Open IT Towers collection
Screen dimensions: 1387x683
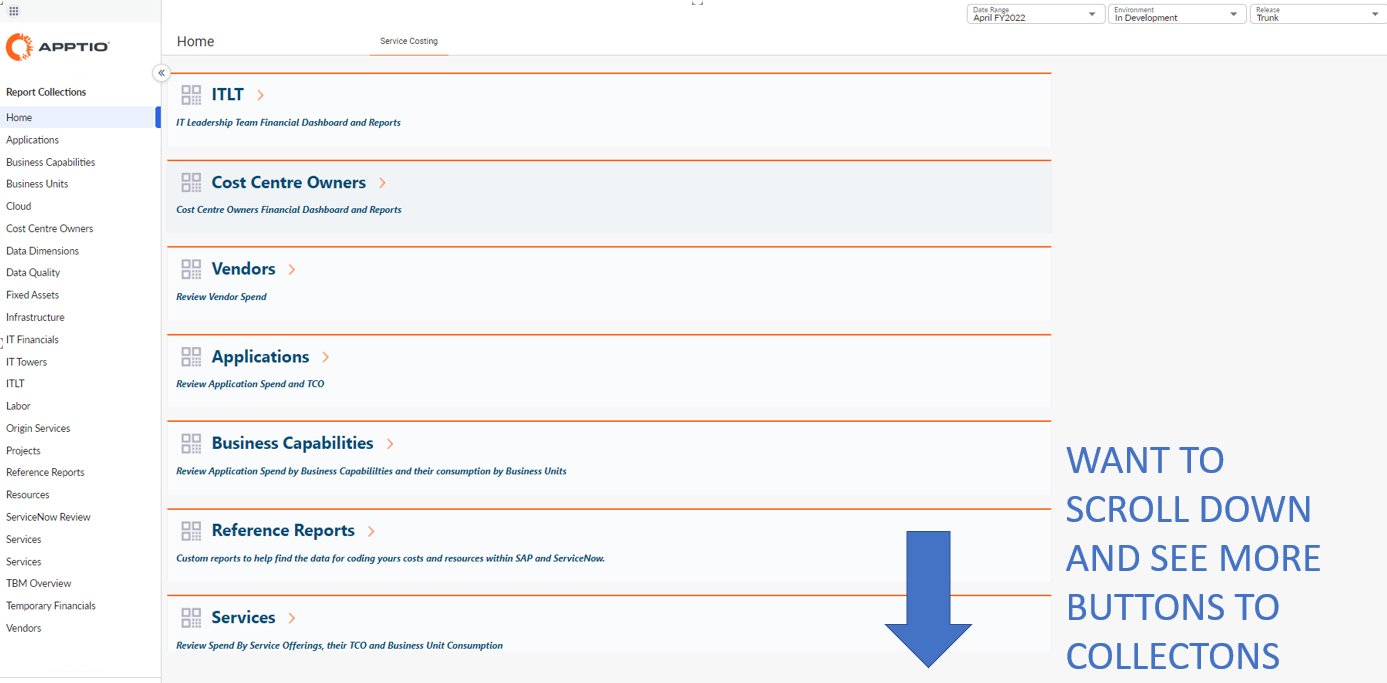coord(26,362)
